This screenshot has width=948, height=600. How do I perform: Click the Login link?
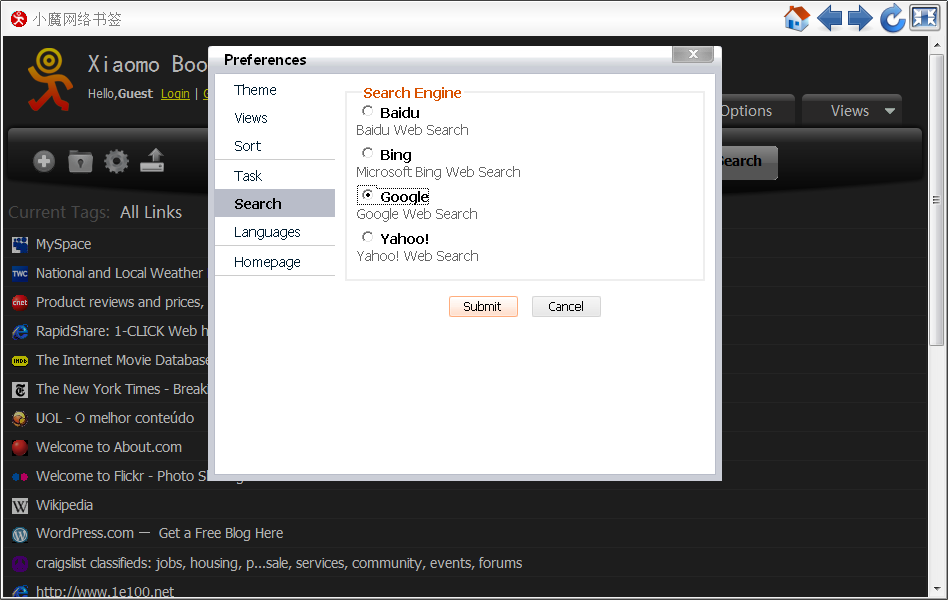pos(175,94)
